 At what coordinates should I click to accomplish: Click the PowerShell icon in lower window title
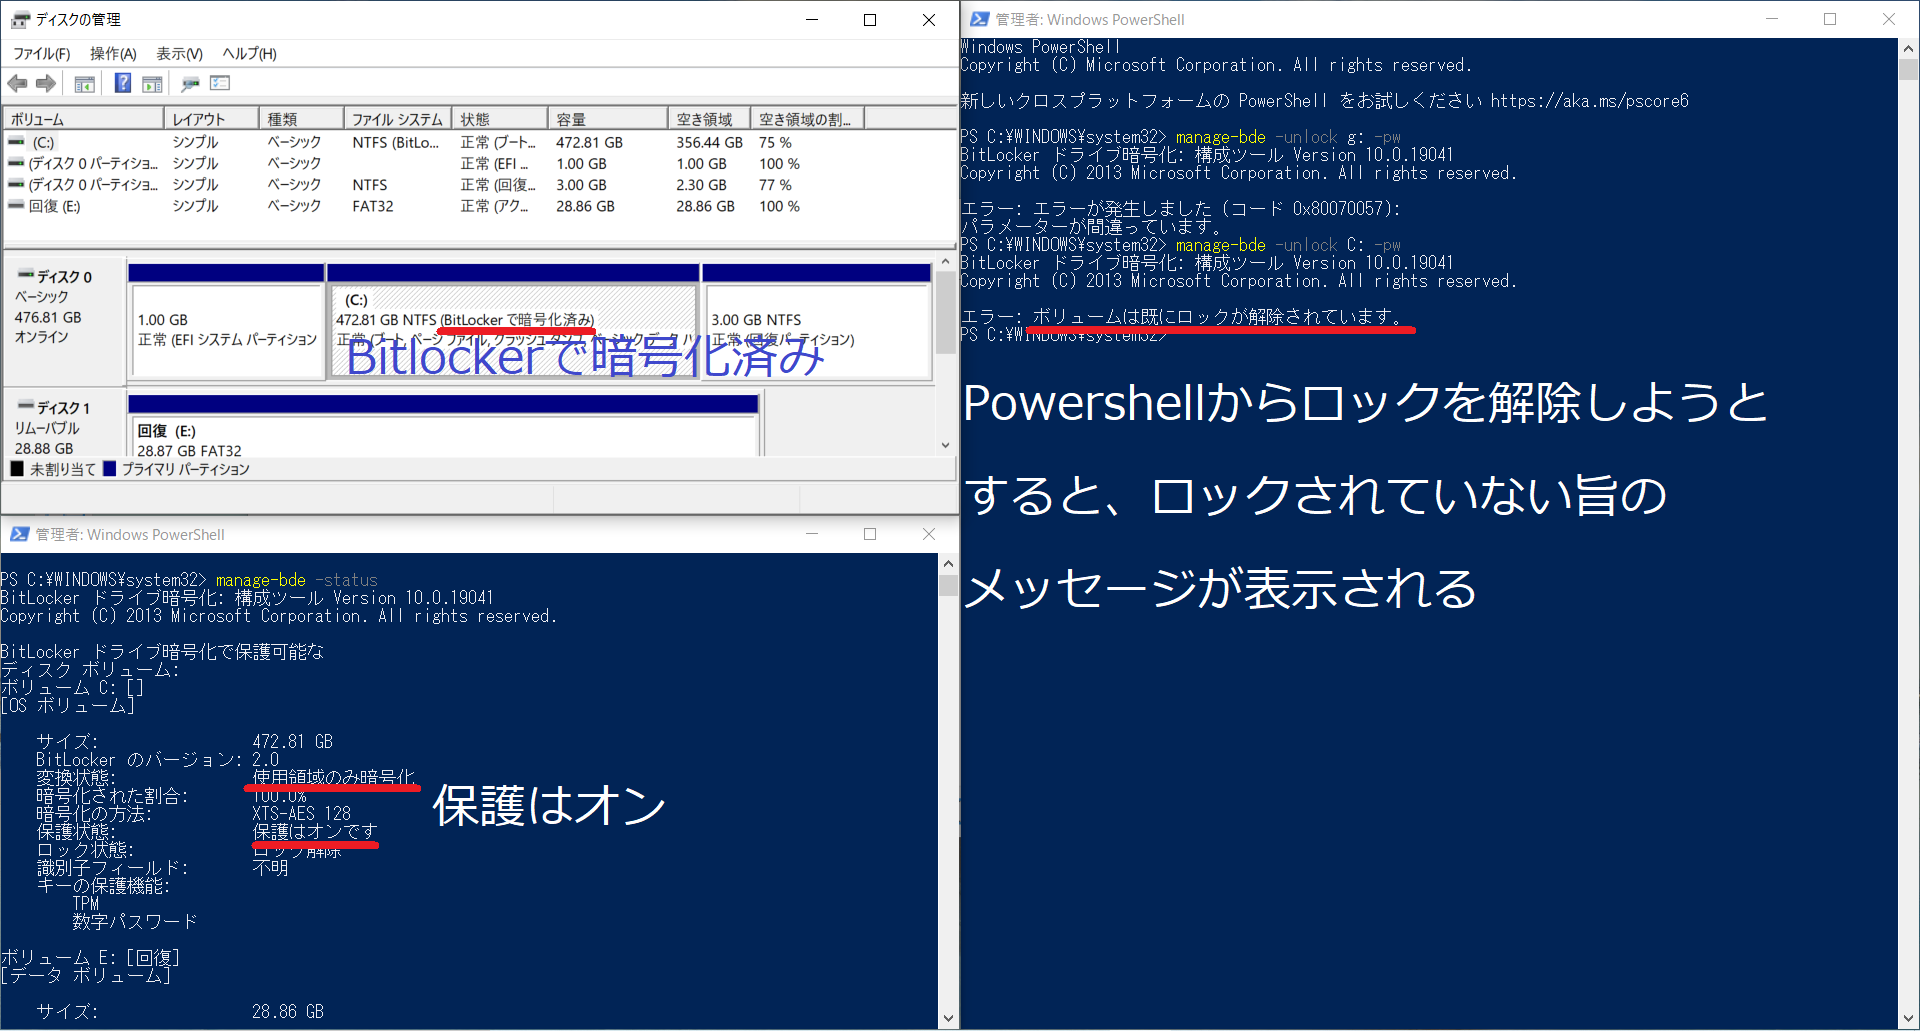click(20, 534)
